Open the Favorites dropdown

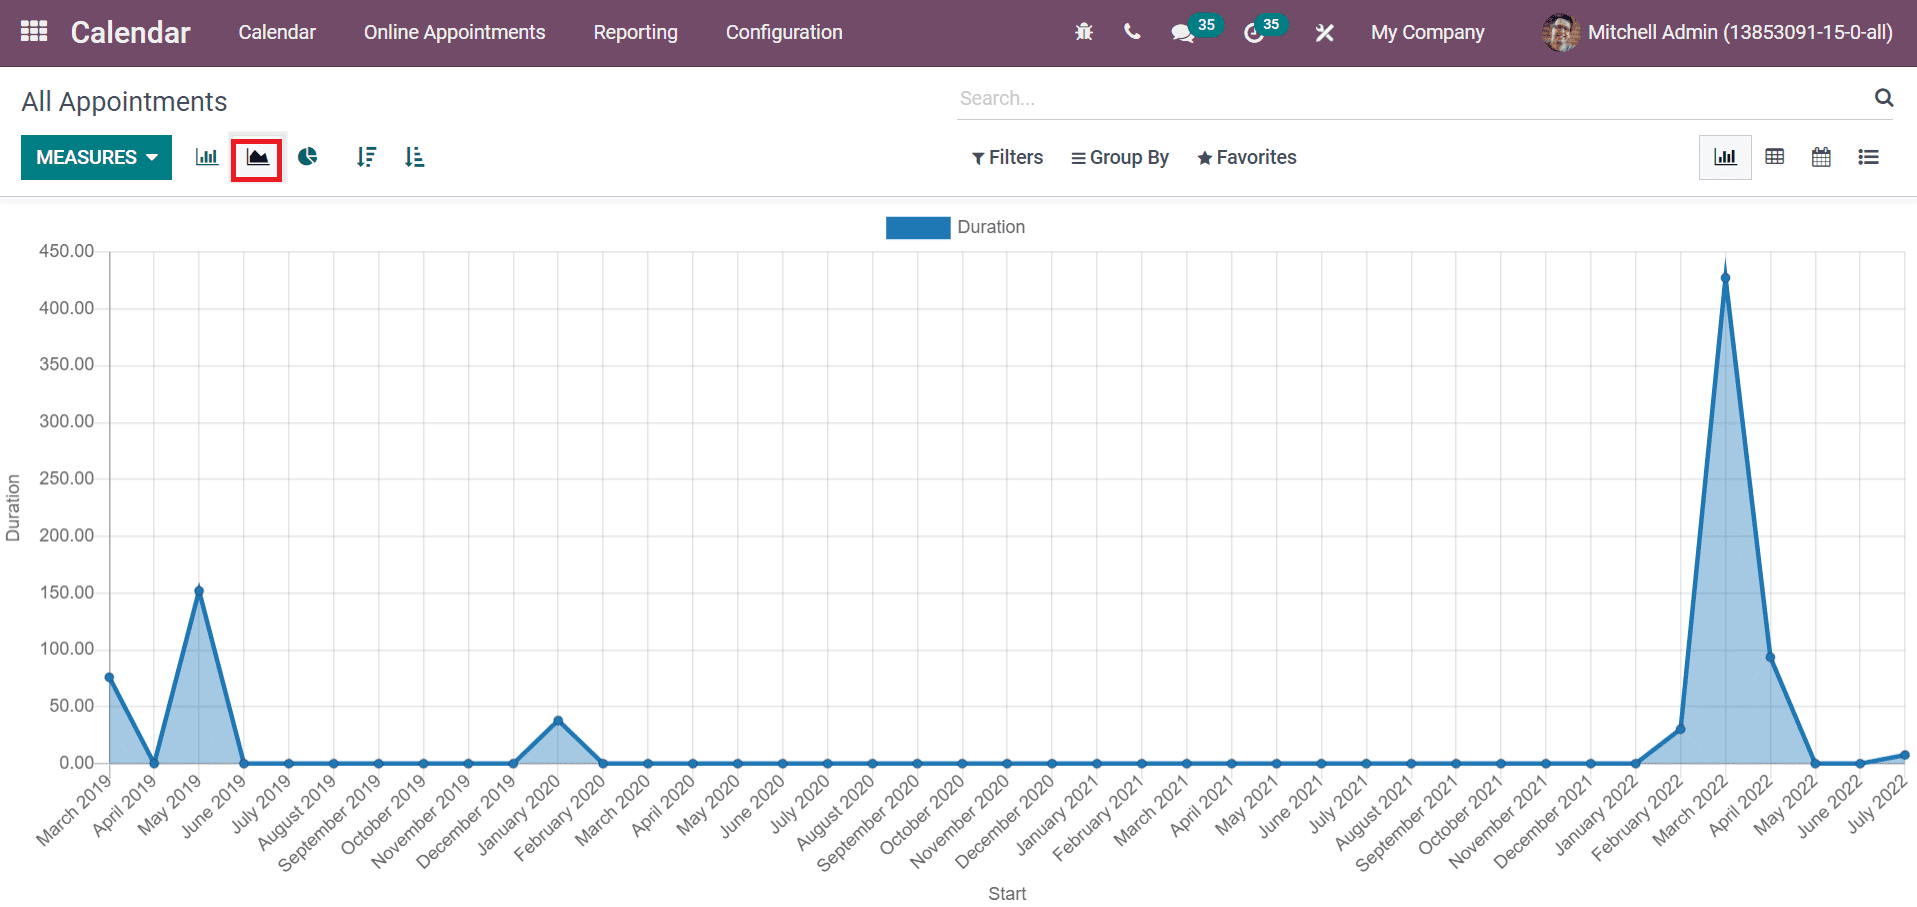(1246, 157)
